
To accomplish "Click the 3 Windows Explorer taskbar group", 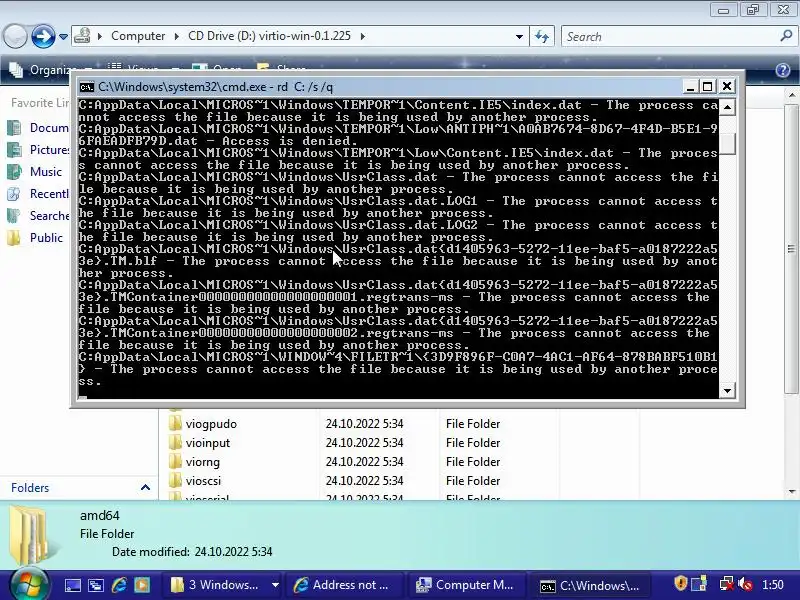I will [216, 585].
